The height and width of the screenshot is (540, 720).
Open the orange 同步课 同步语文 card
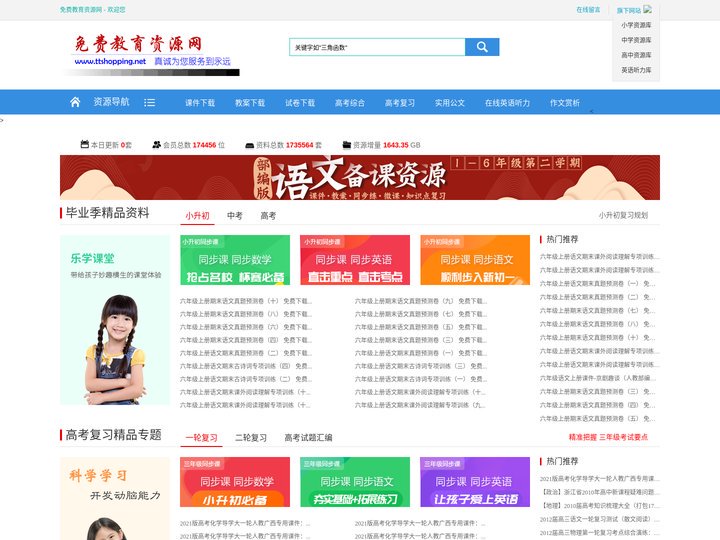[x=475, y=260]
